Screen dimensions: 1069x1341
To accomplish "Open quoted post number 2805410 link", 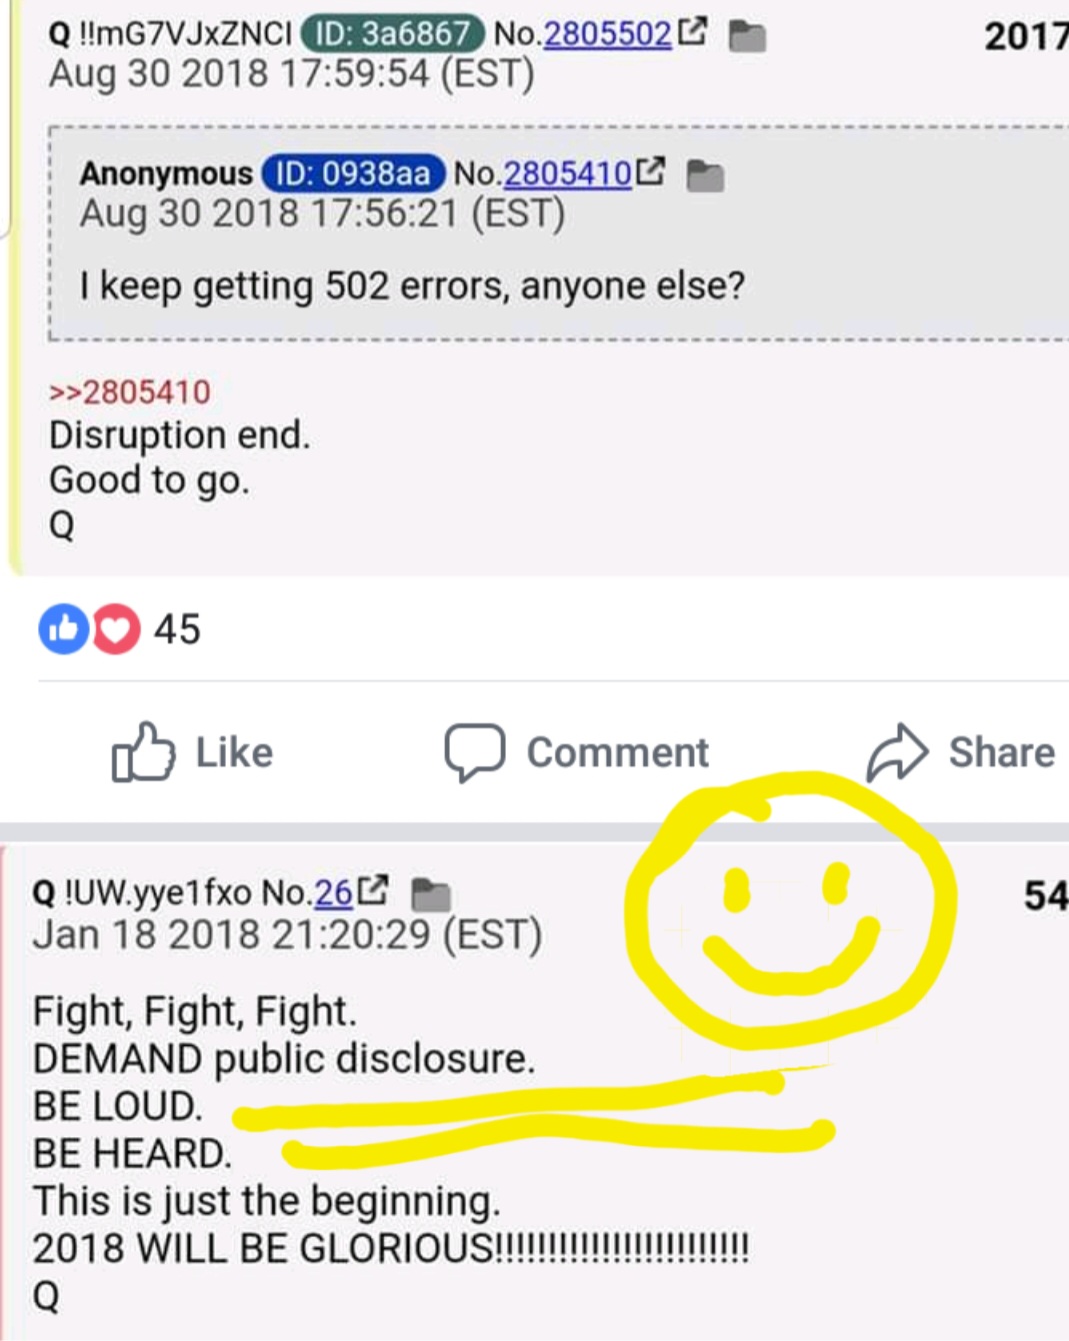I will (567, 174).
